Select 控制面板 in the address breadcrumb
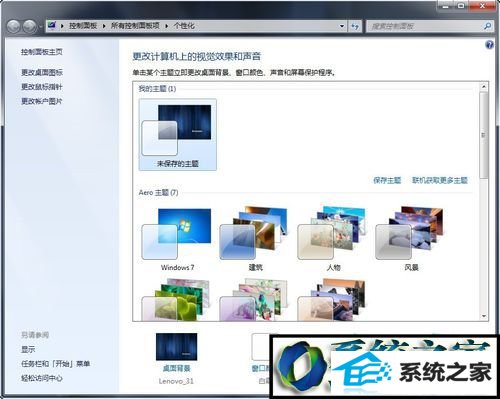The height and width of the screenshot is (399, 500). (83, 26)
